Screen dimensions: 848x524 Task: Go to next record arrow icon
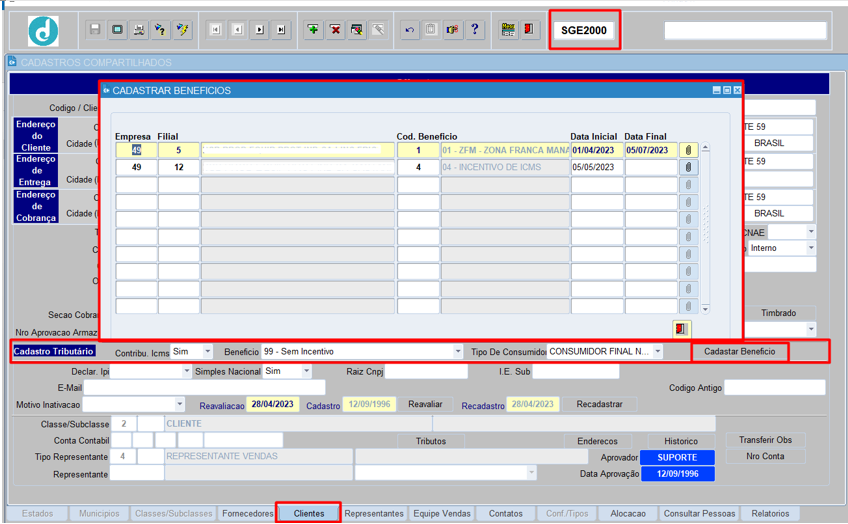coord(260,30)
